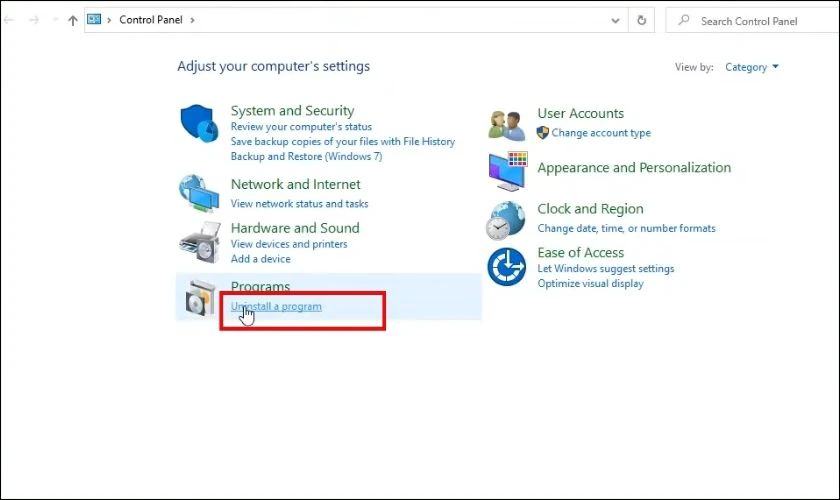Open View devices and printers
This screenshot has width=840, height=500.
[x=289, y=244]
